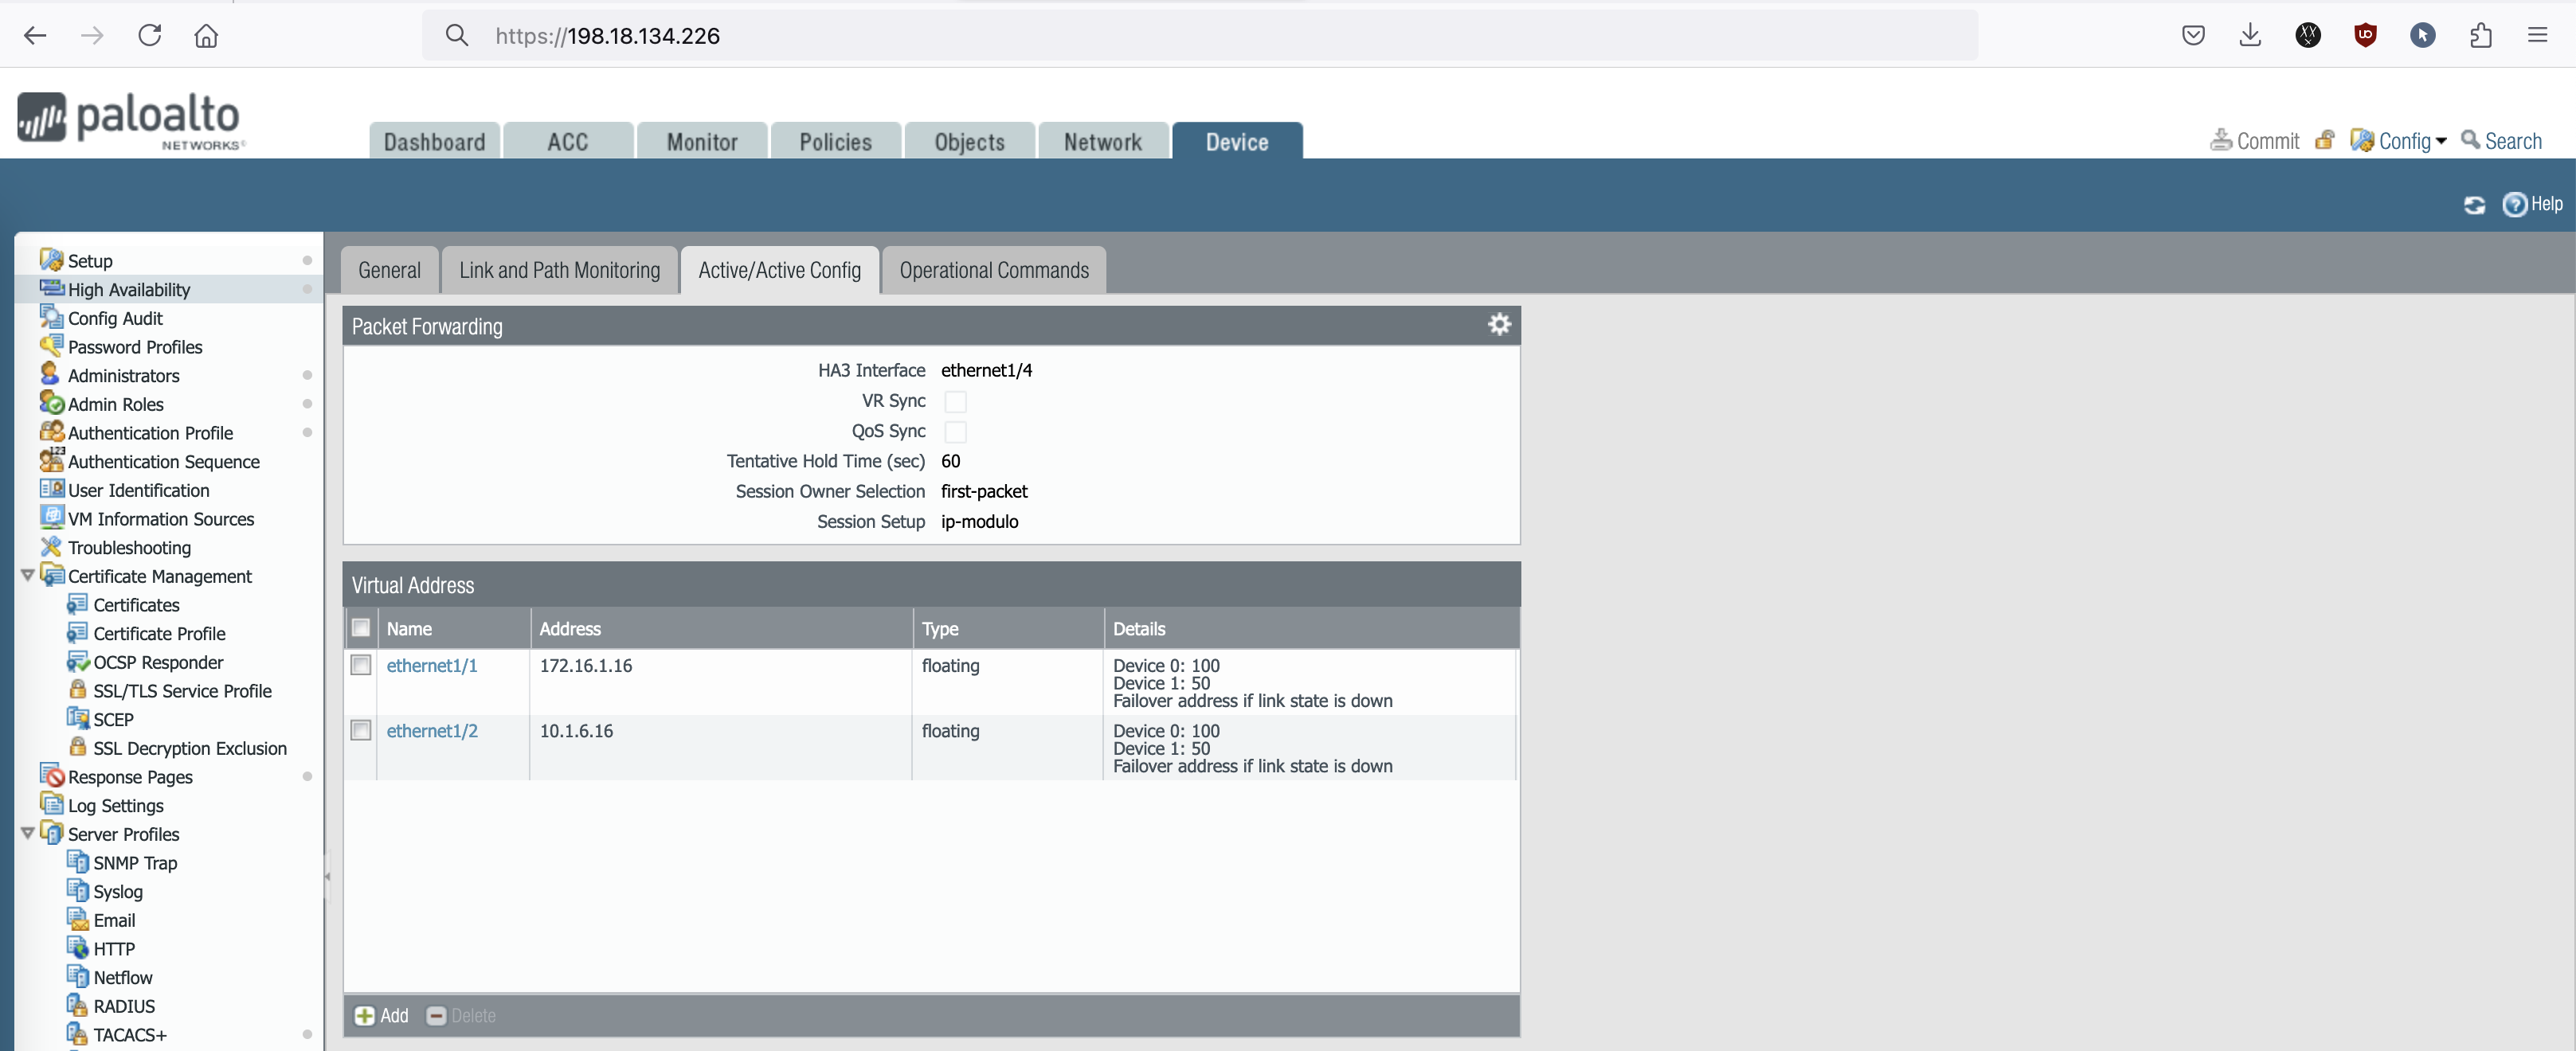Click the refresh icon beside Help

tap(2474, 205)
